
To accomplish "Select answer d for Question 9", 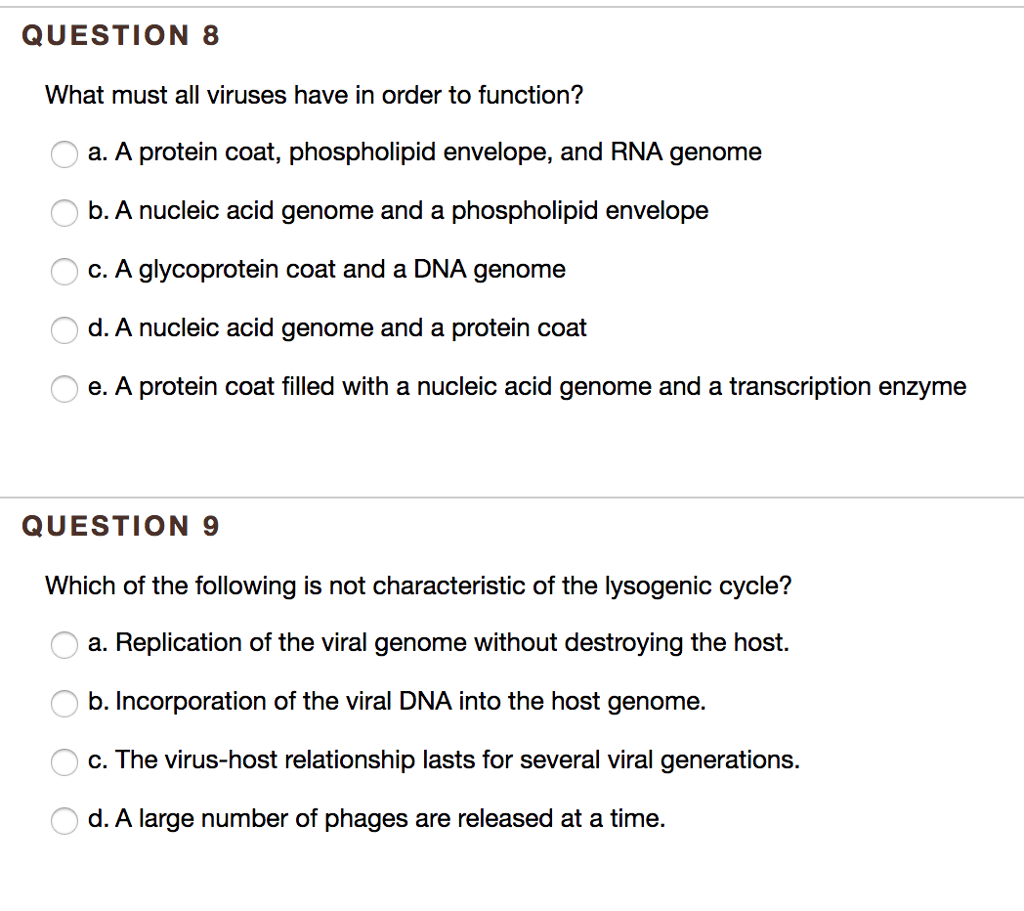I will pos(64,820).
